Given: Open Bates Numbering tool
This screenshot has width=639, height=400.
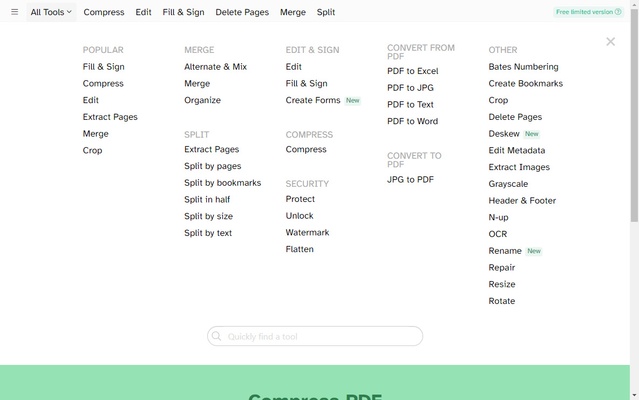Looking at the screenshot, I should (523, 67).
